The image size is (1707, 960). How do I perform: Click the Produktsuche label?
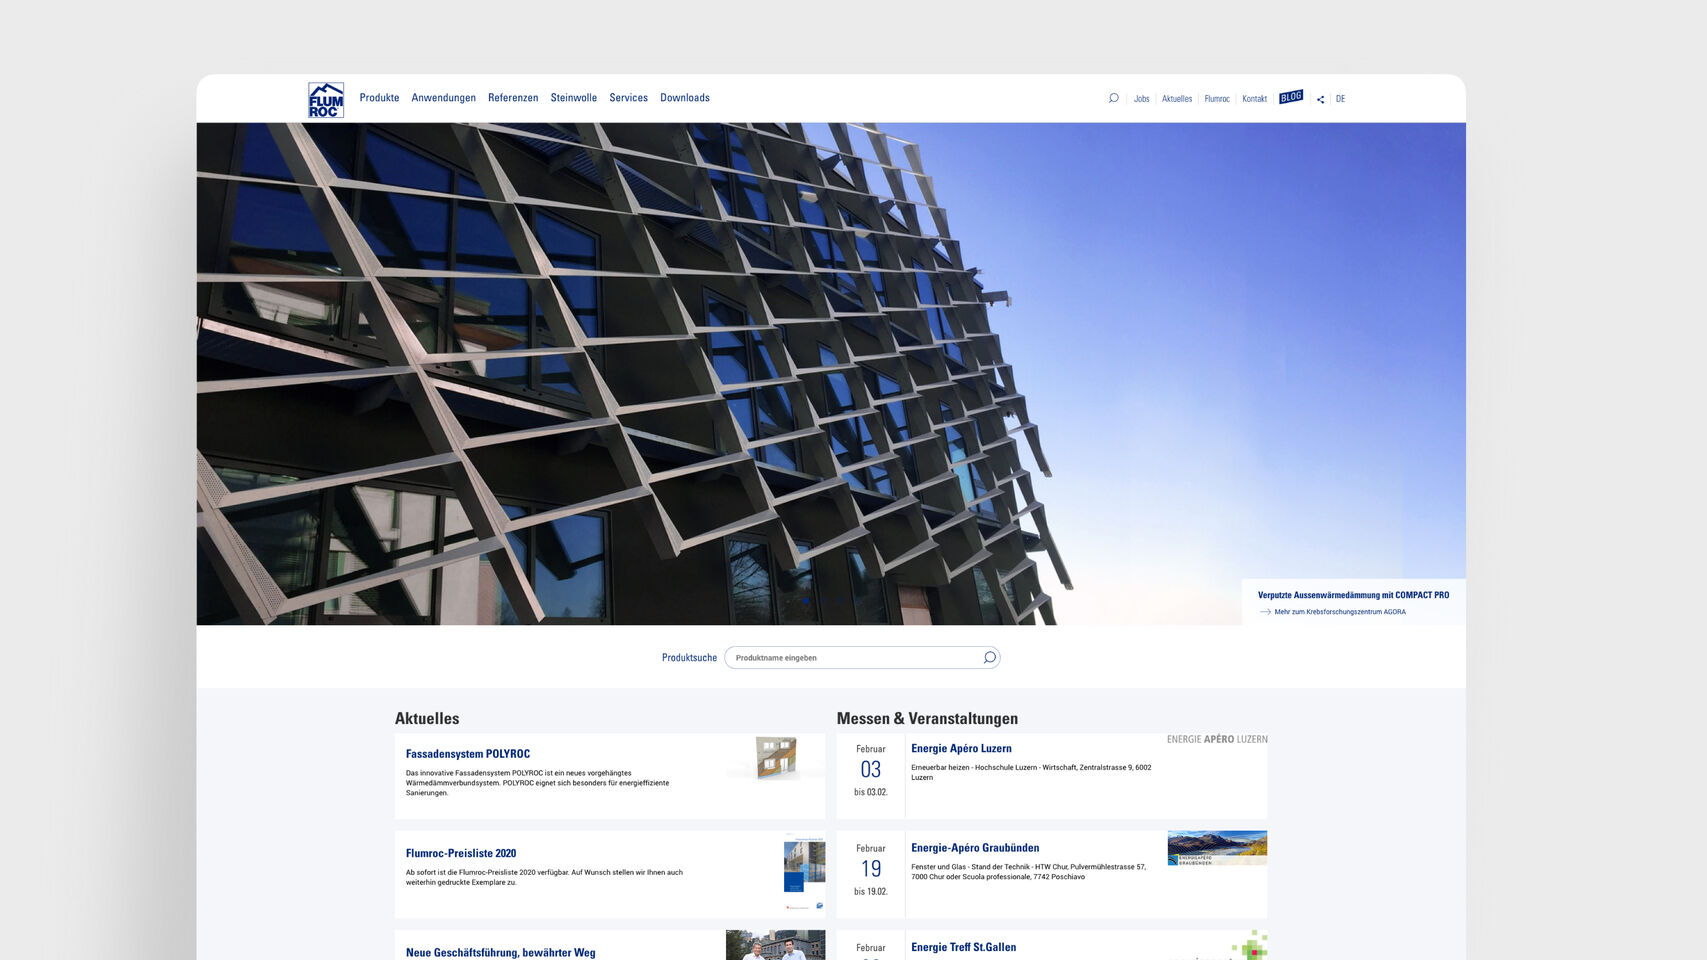[689, 657]
